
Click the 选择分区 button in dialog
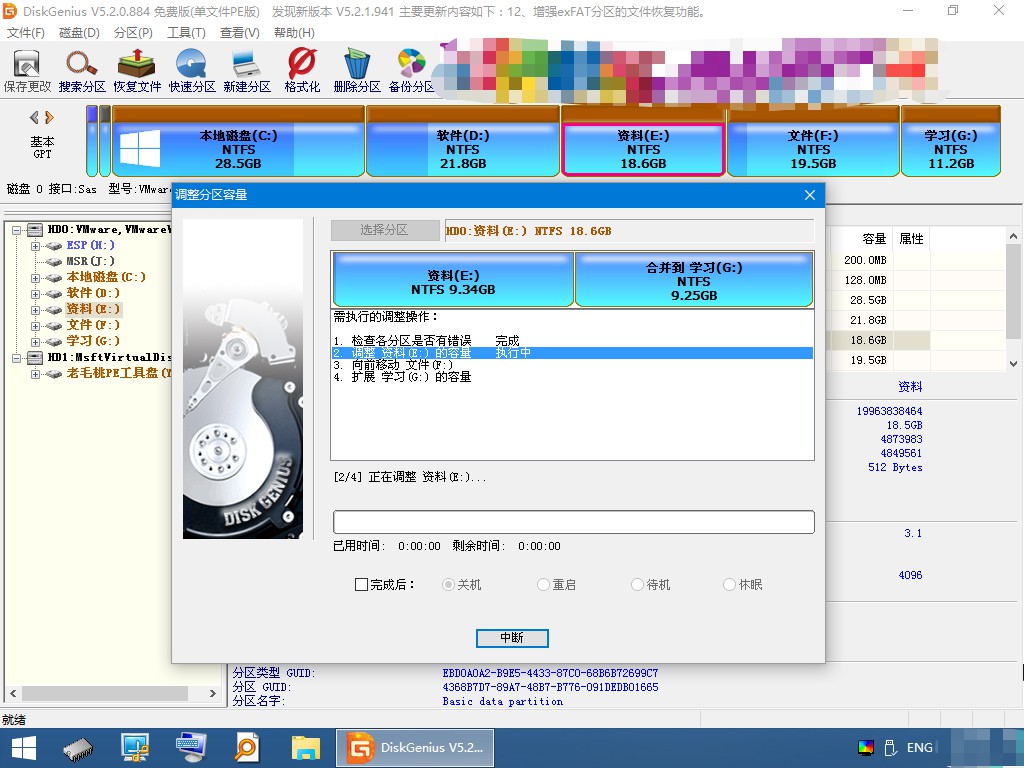[x=385, y=230]
